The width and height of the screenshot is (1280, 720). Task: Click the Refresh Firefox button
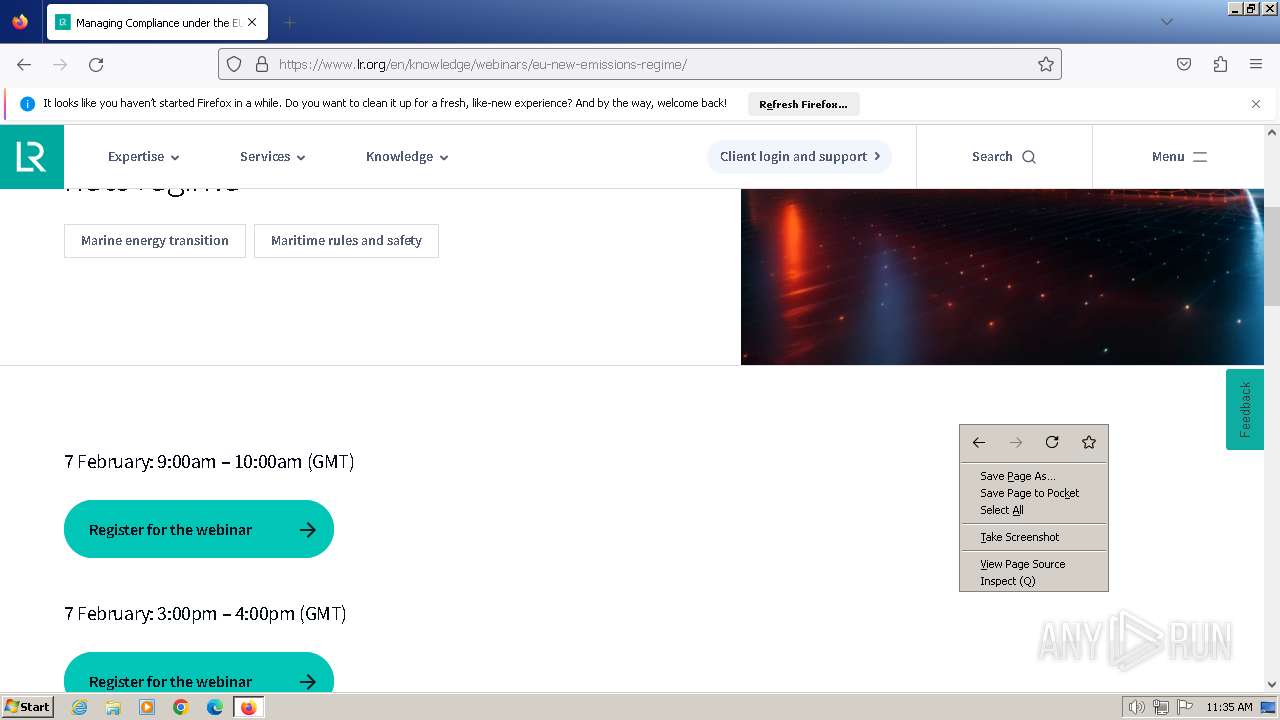tap(803, 104)
